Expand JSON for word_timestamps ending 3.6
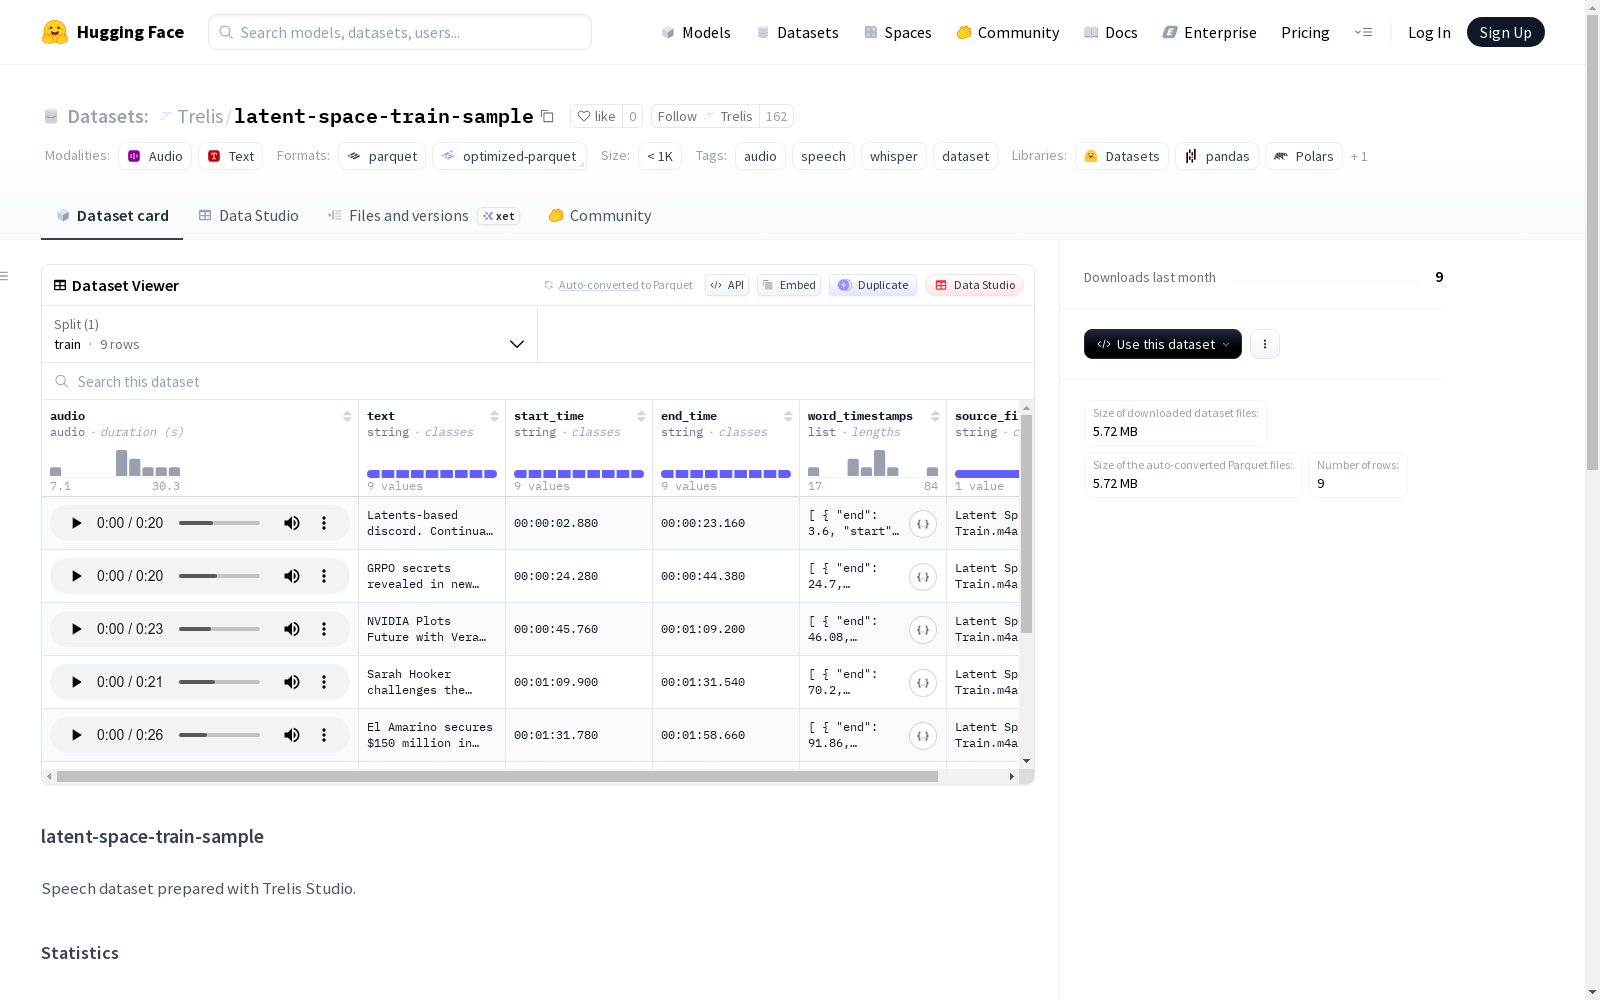Viewport: 1600px width, 1000px height. point(923,524)
